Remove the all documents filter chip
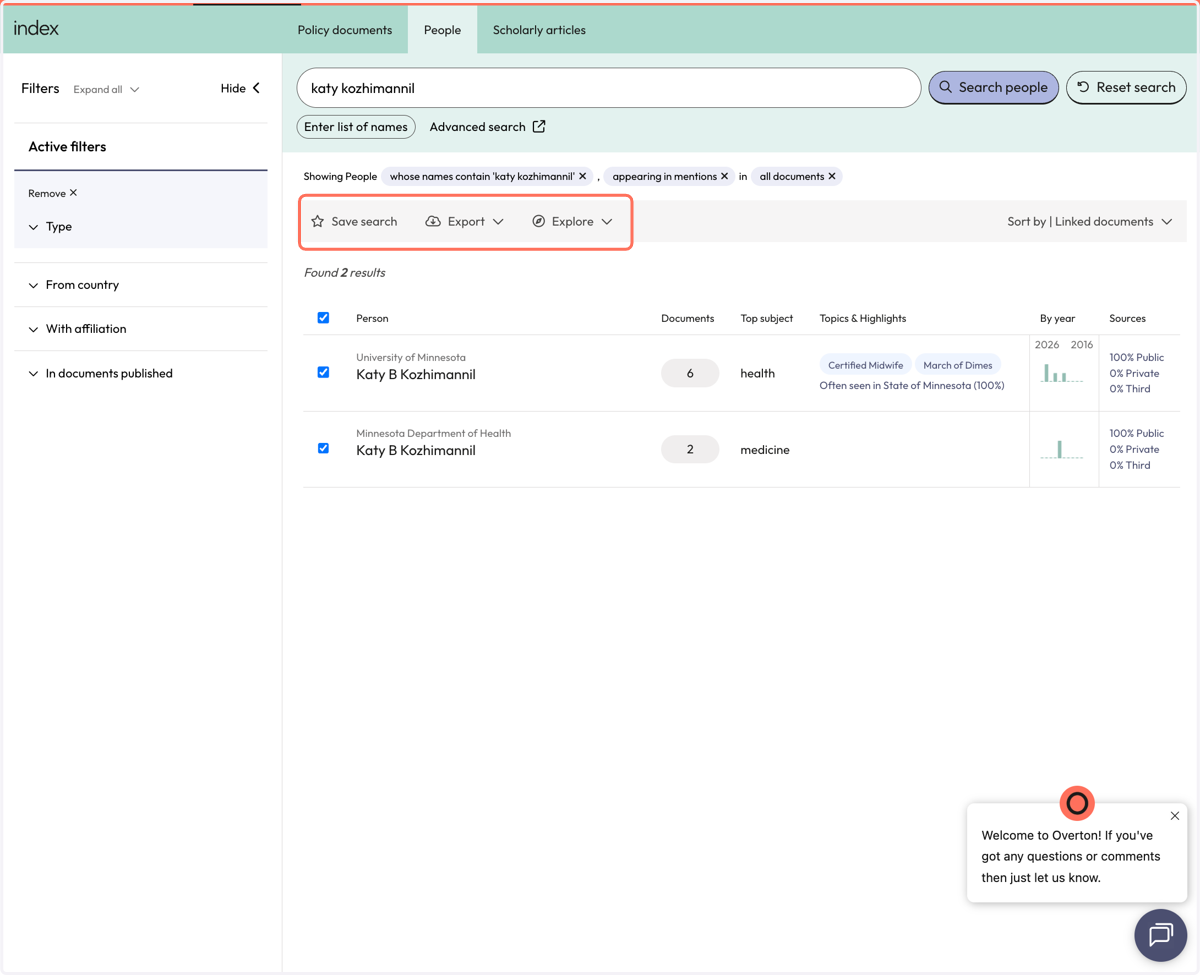Image resolution: width=1200 pixels, height=975 pixels. (x=832, y=176)
